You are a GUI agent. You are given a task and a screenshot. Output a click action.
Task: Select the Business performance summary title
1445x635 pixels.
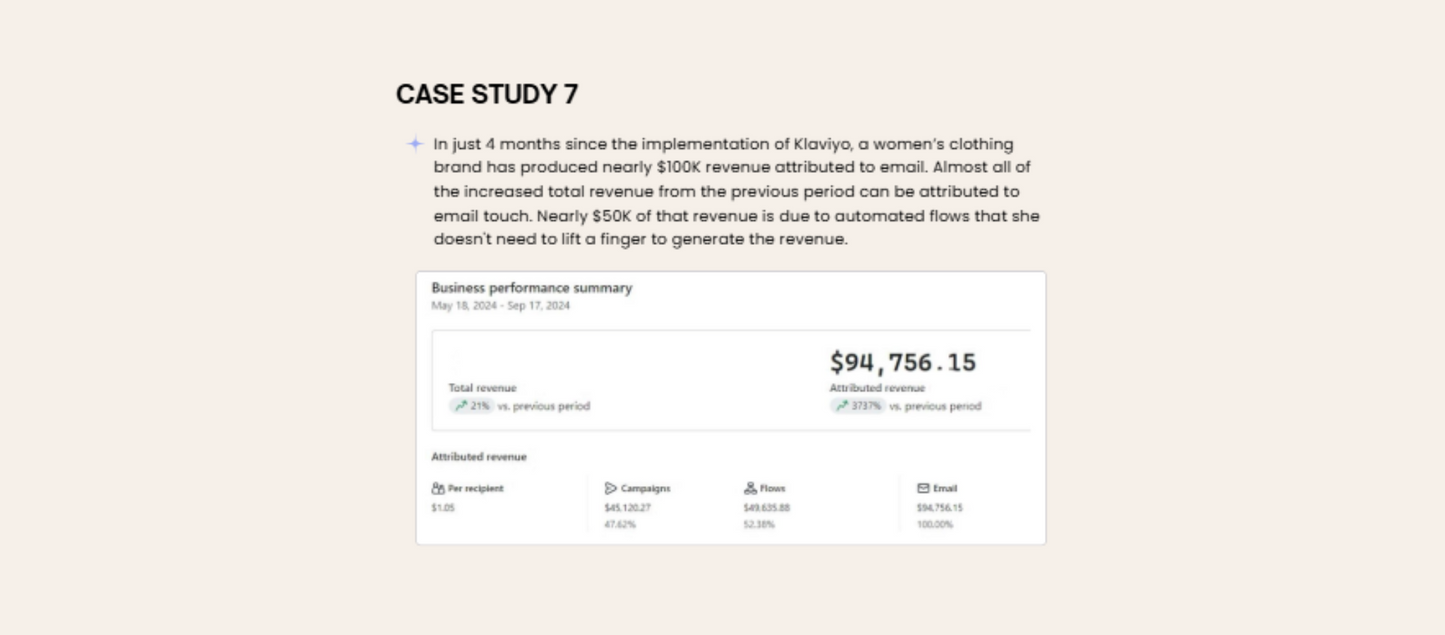click(x=531, y=288)
